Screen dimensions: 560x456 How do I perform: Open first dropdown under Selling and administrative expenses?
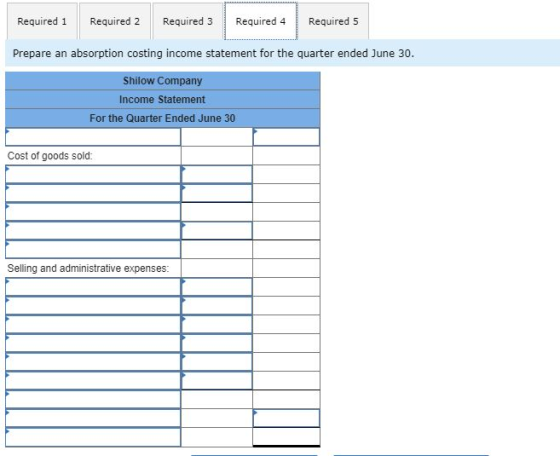tap(93, 287)
